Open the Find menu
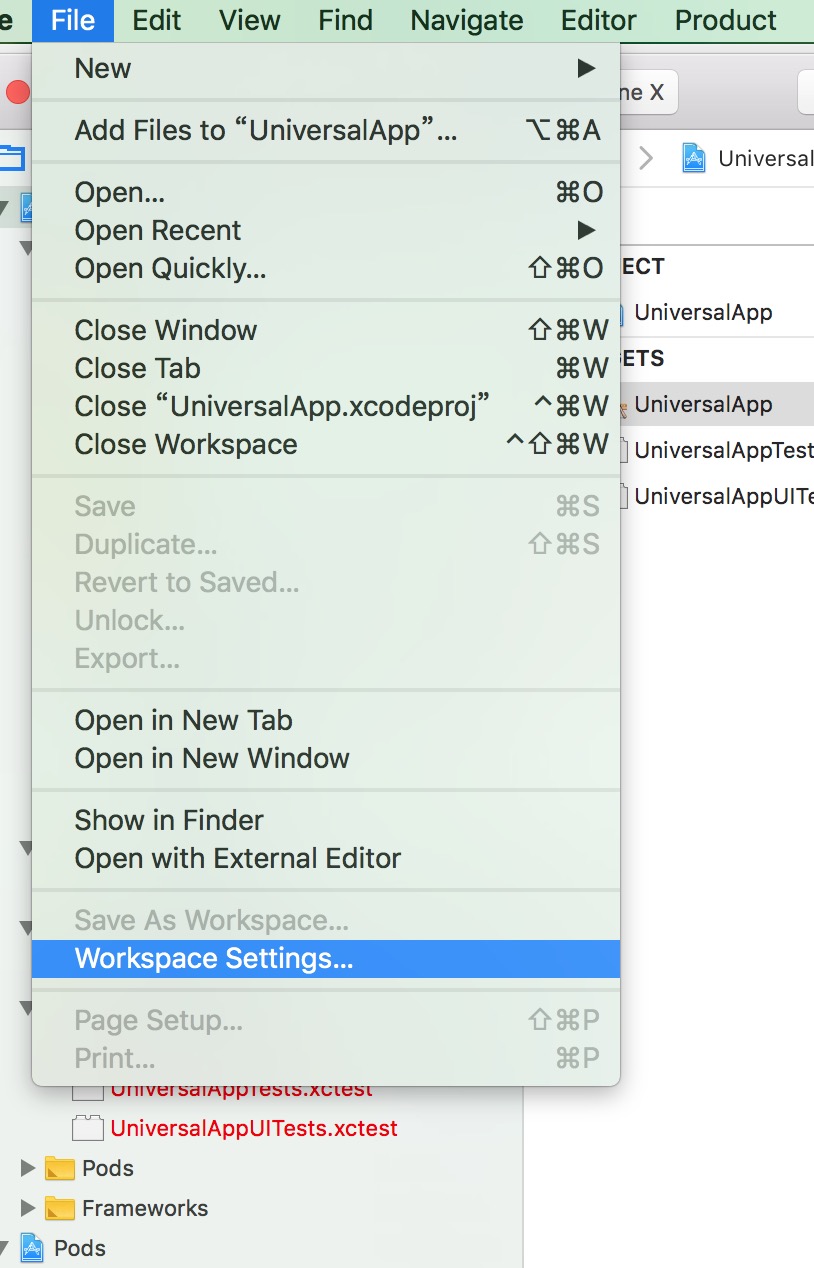This screenshot has width=814, height=1268. click(x=345, y=20)
